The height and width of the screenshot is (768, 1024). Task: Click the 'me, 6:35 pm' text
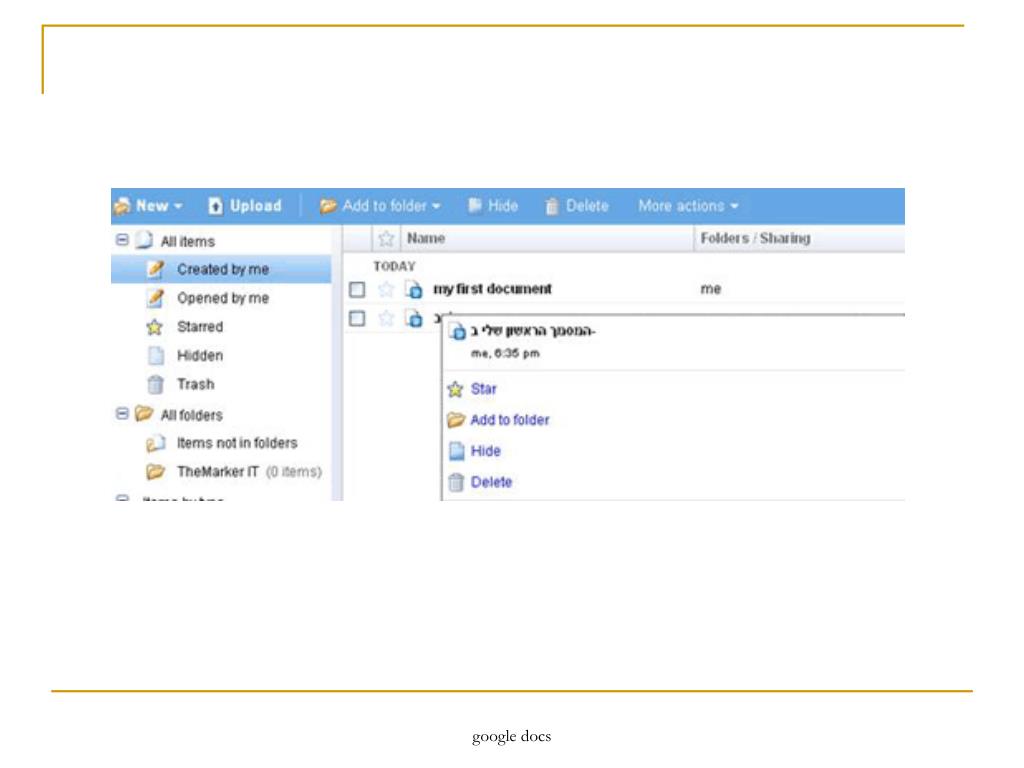pyautogui.click(x=505, y=353)
